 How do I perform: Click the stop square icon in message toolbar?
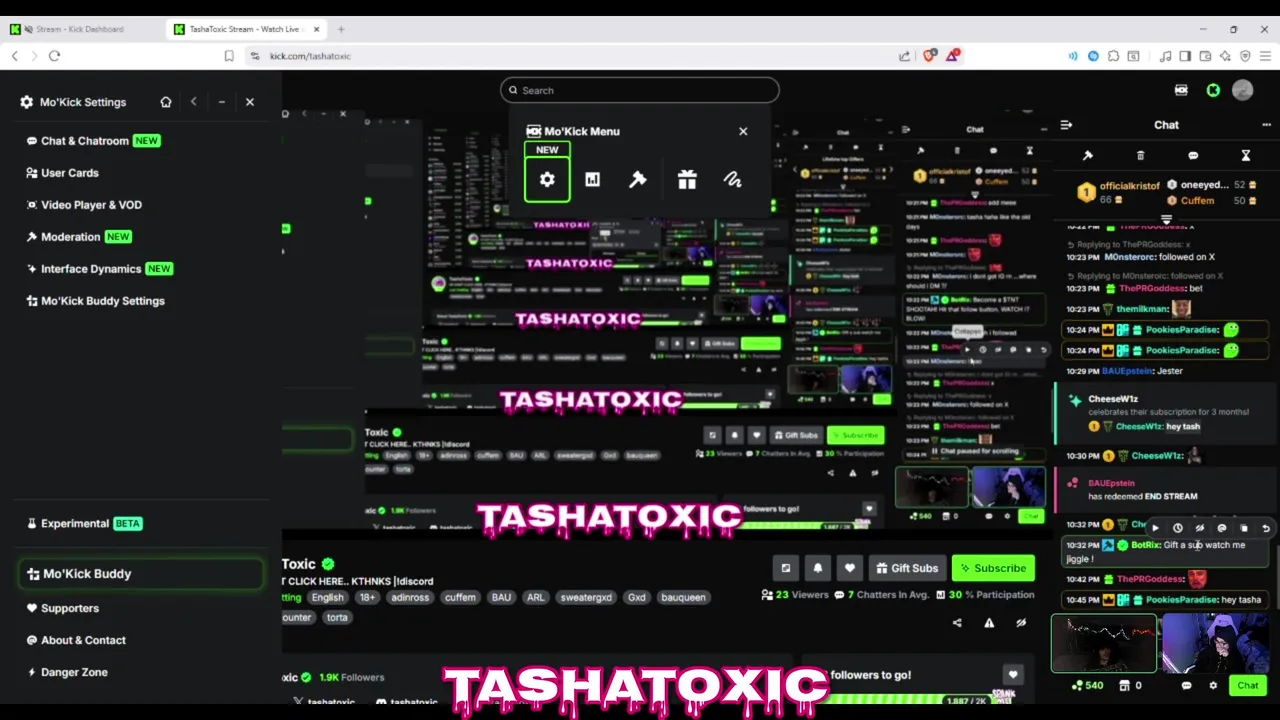(x=1244, y=528)
